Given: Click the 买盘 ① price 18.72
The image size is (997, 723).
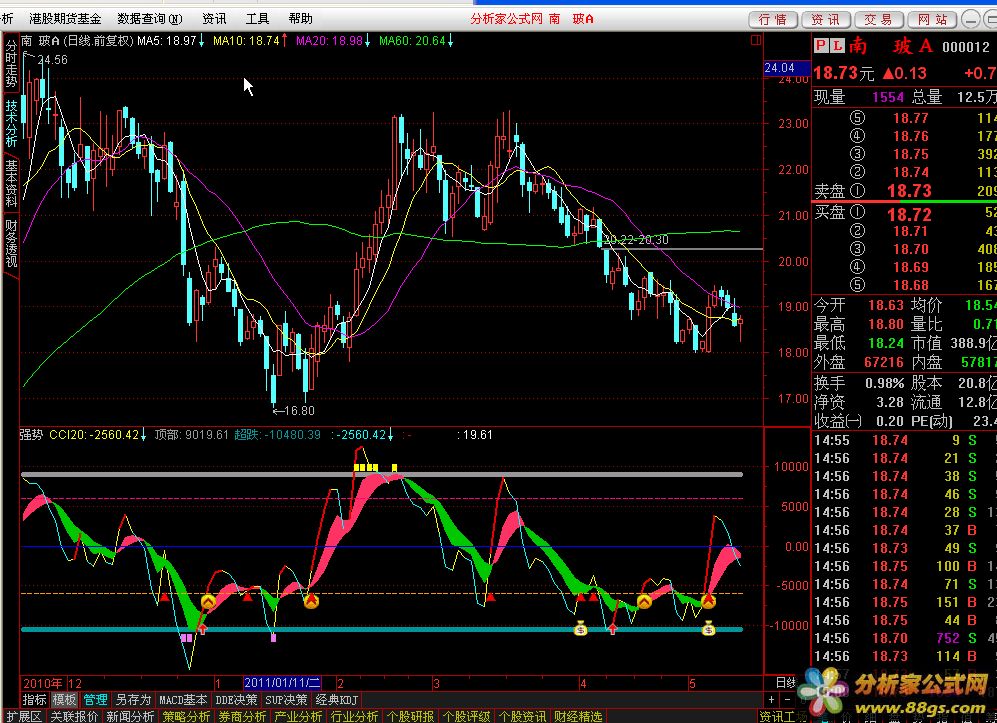Looking at the screenshot, I should pyautogui.click(x=909, y=215).
